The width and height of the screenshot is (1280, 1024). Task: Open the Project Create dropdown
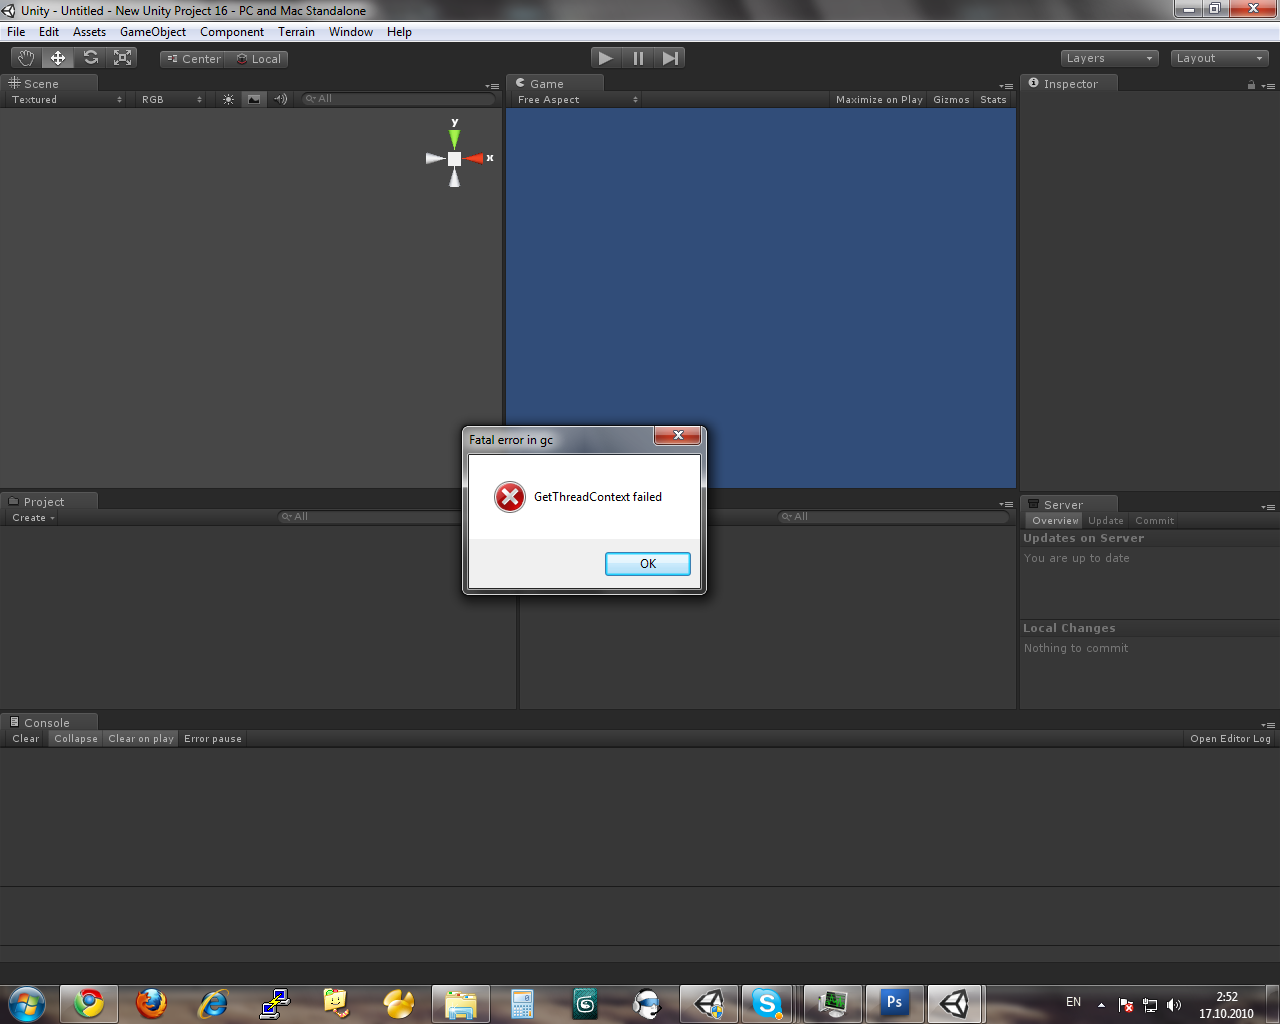(x=33, y=517)
